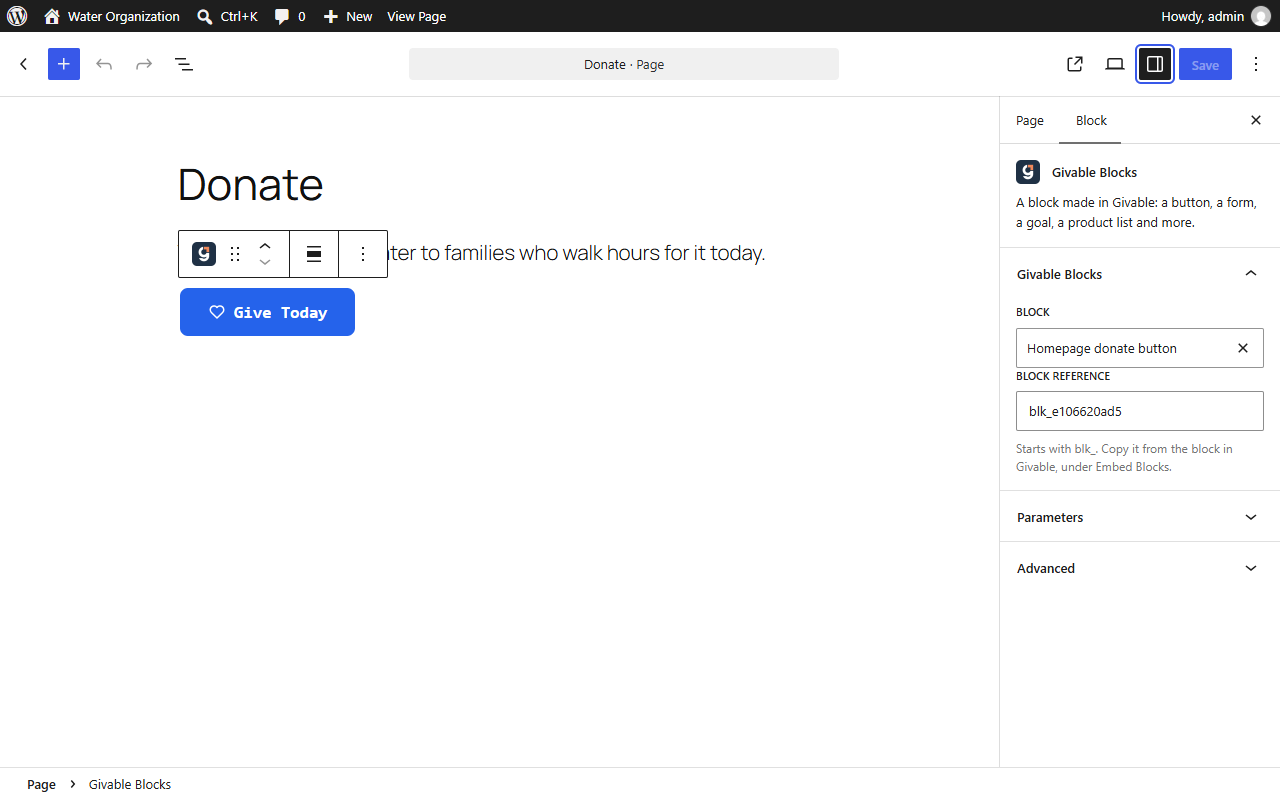Switch to the Page settings tab
Viewport: 1280px width, 800px height.
(x=1030, y=120)
